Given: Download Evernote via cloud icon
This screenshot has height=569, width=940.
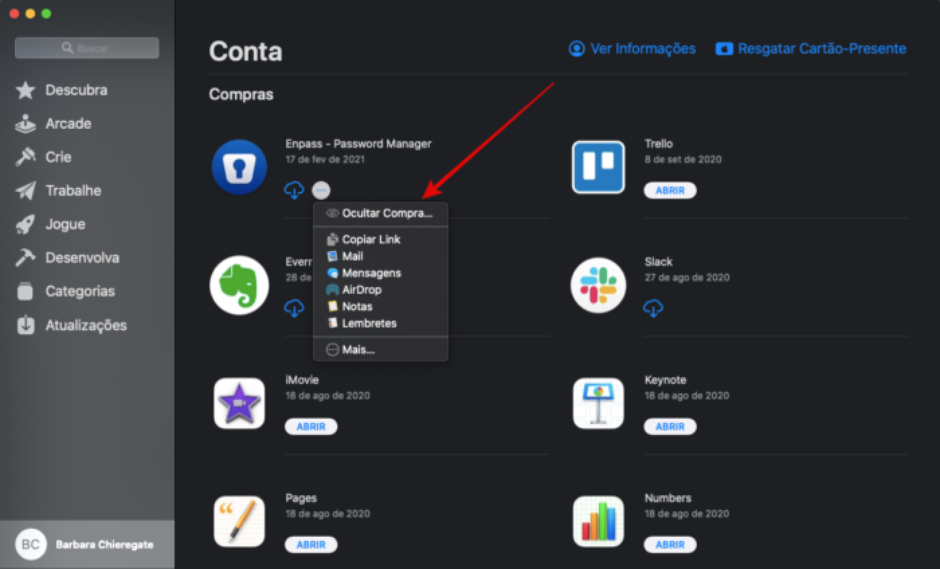Looking at the screenshot, I should (294, 308).
